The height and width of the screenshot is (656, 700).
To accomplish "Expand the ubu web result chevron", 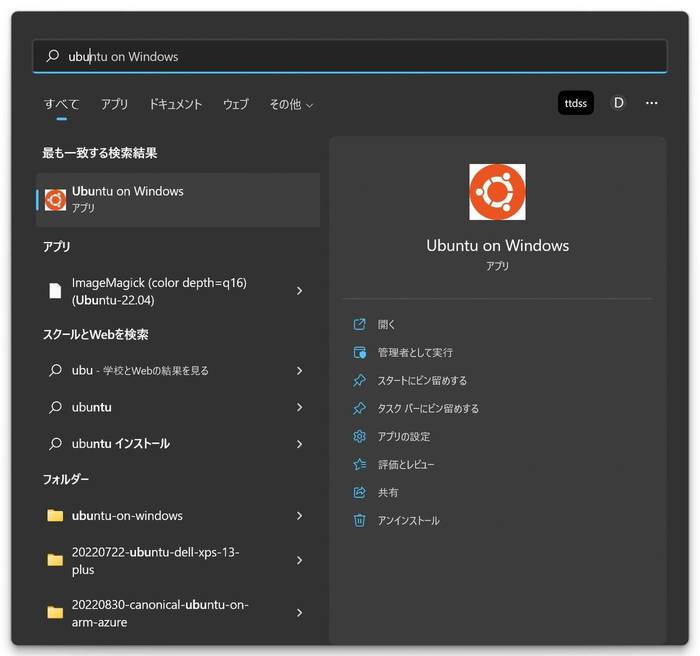I will (300, 371).
